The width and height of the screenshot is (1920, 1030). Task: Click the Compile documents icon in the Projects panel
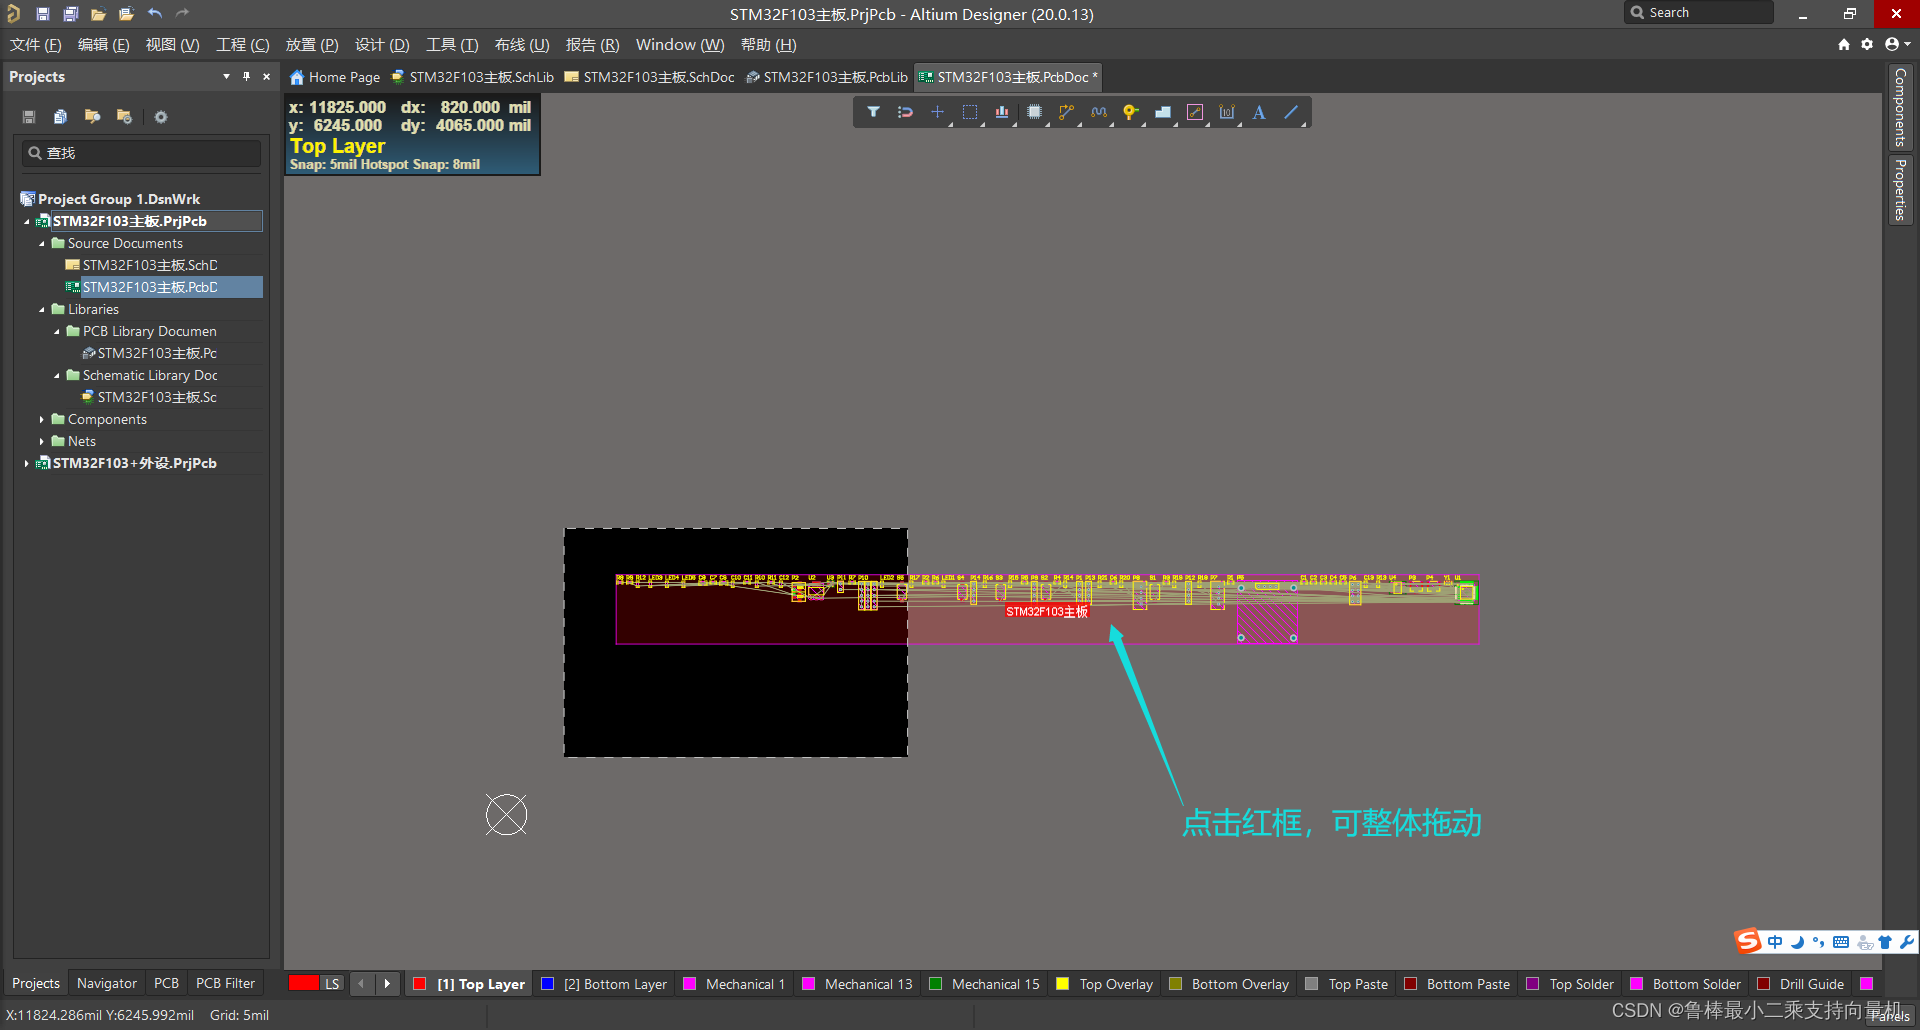click(60, 117)
